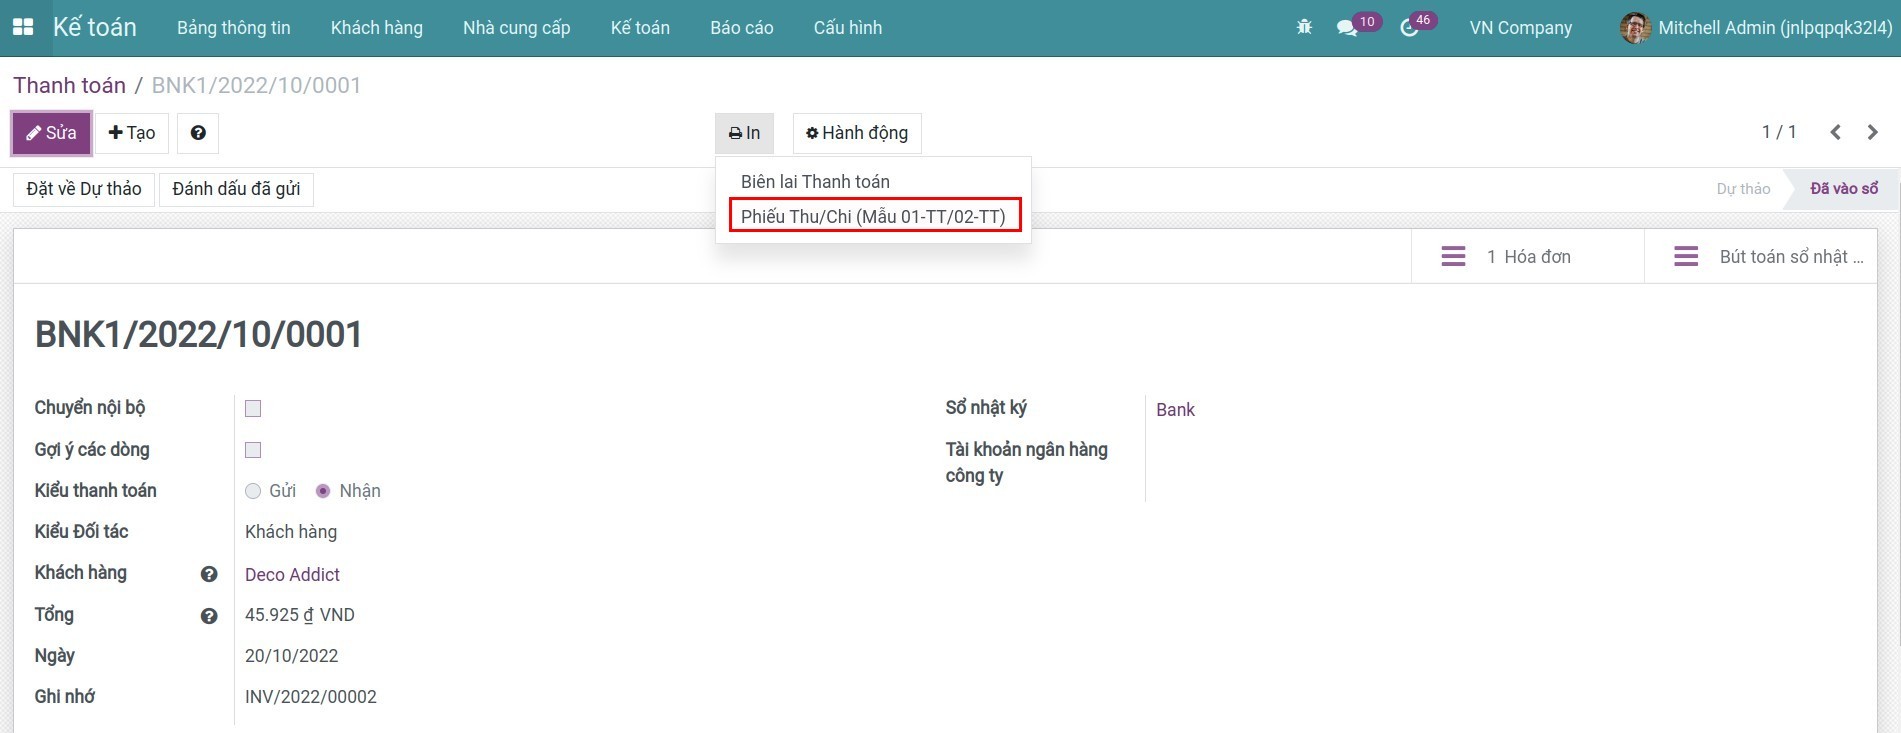The width and height of the screenshot is (1901, 733).
Task: Go to the next record arrow
Action: pyautogui.click(x=1872, y=132)
